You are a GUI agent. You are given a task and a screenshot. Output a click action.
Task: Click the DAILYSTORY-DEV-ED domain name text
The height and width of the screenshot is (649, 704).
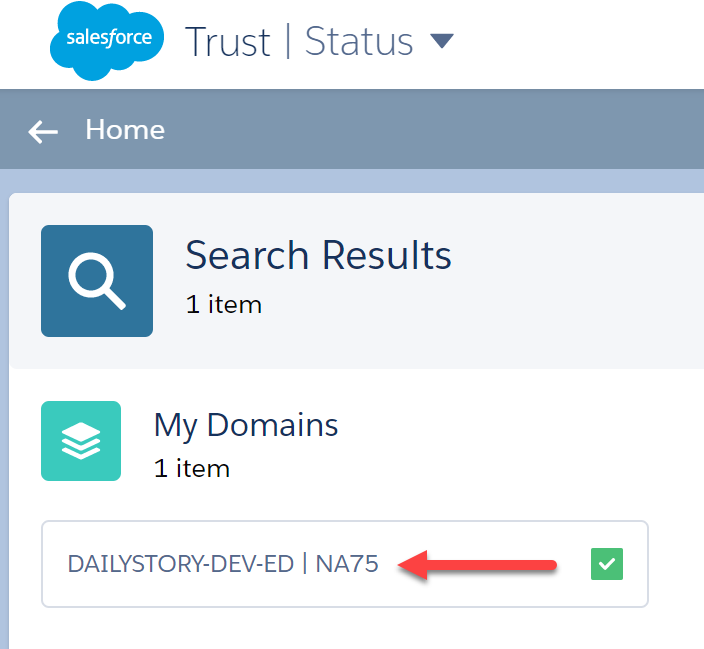click(x=181, y=564)
